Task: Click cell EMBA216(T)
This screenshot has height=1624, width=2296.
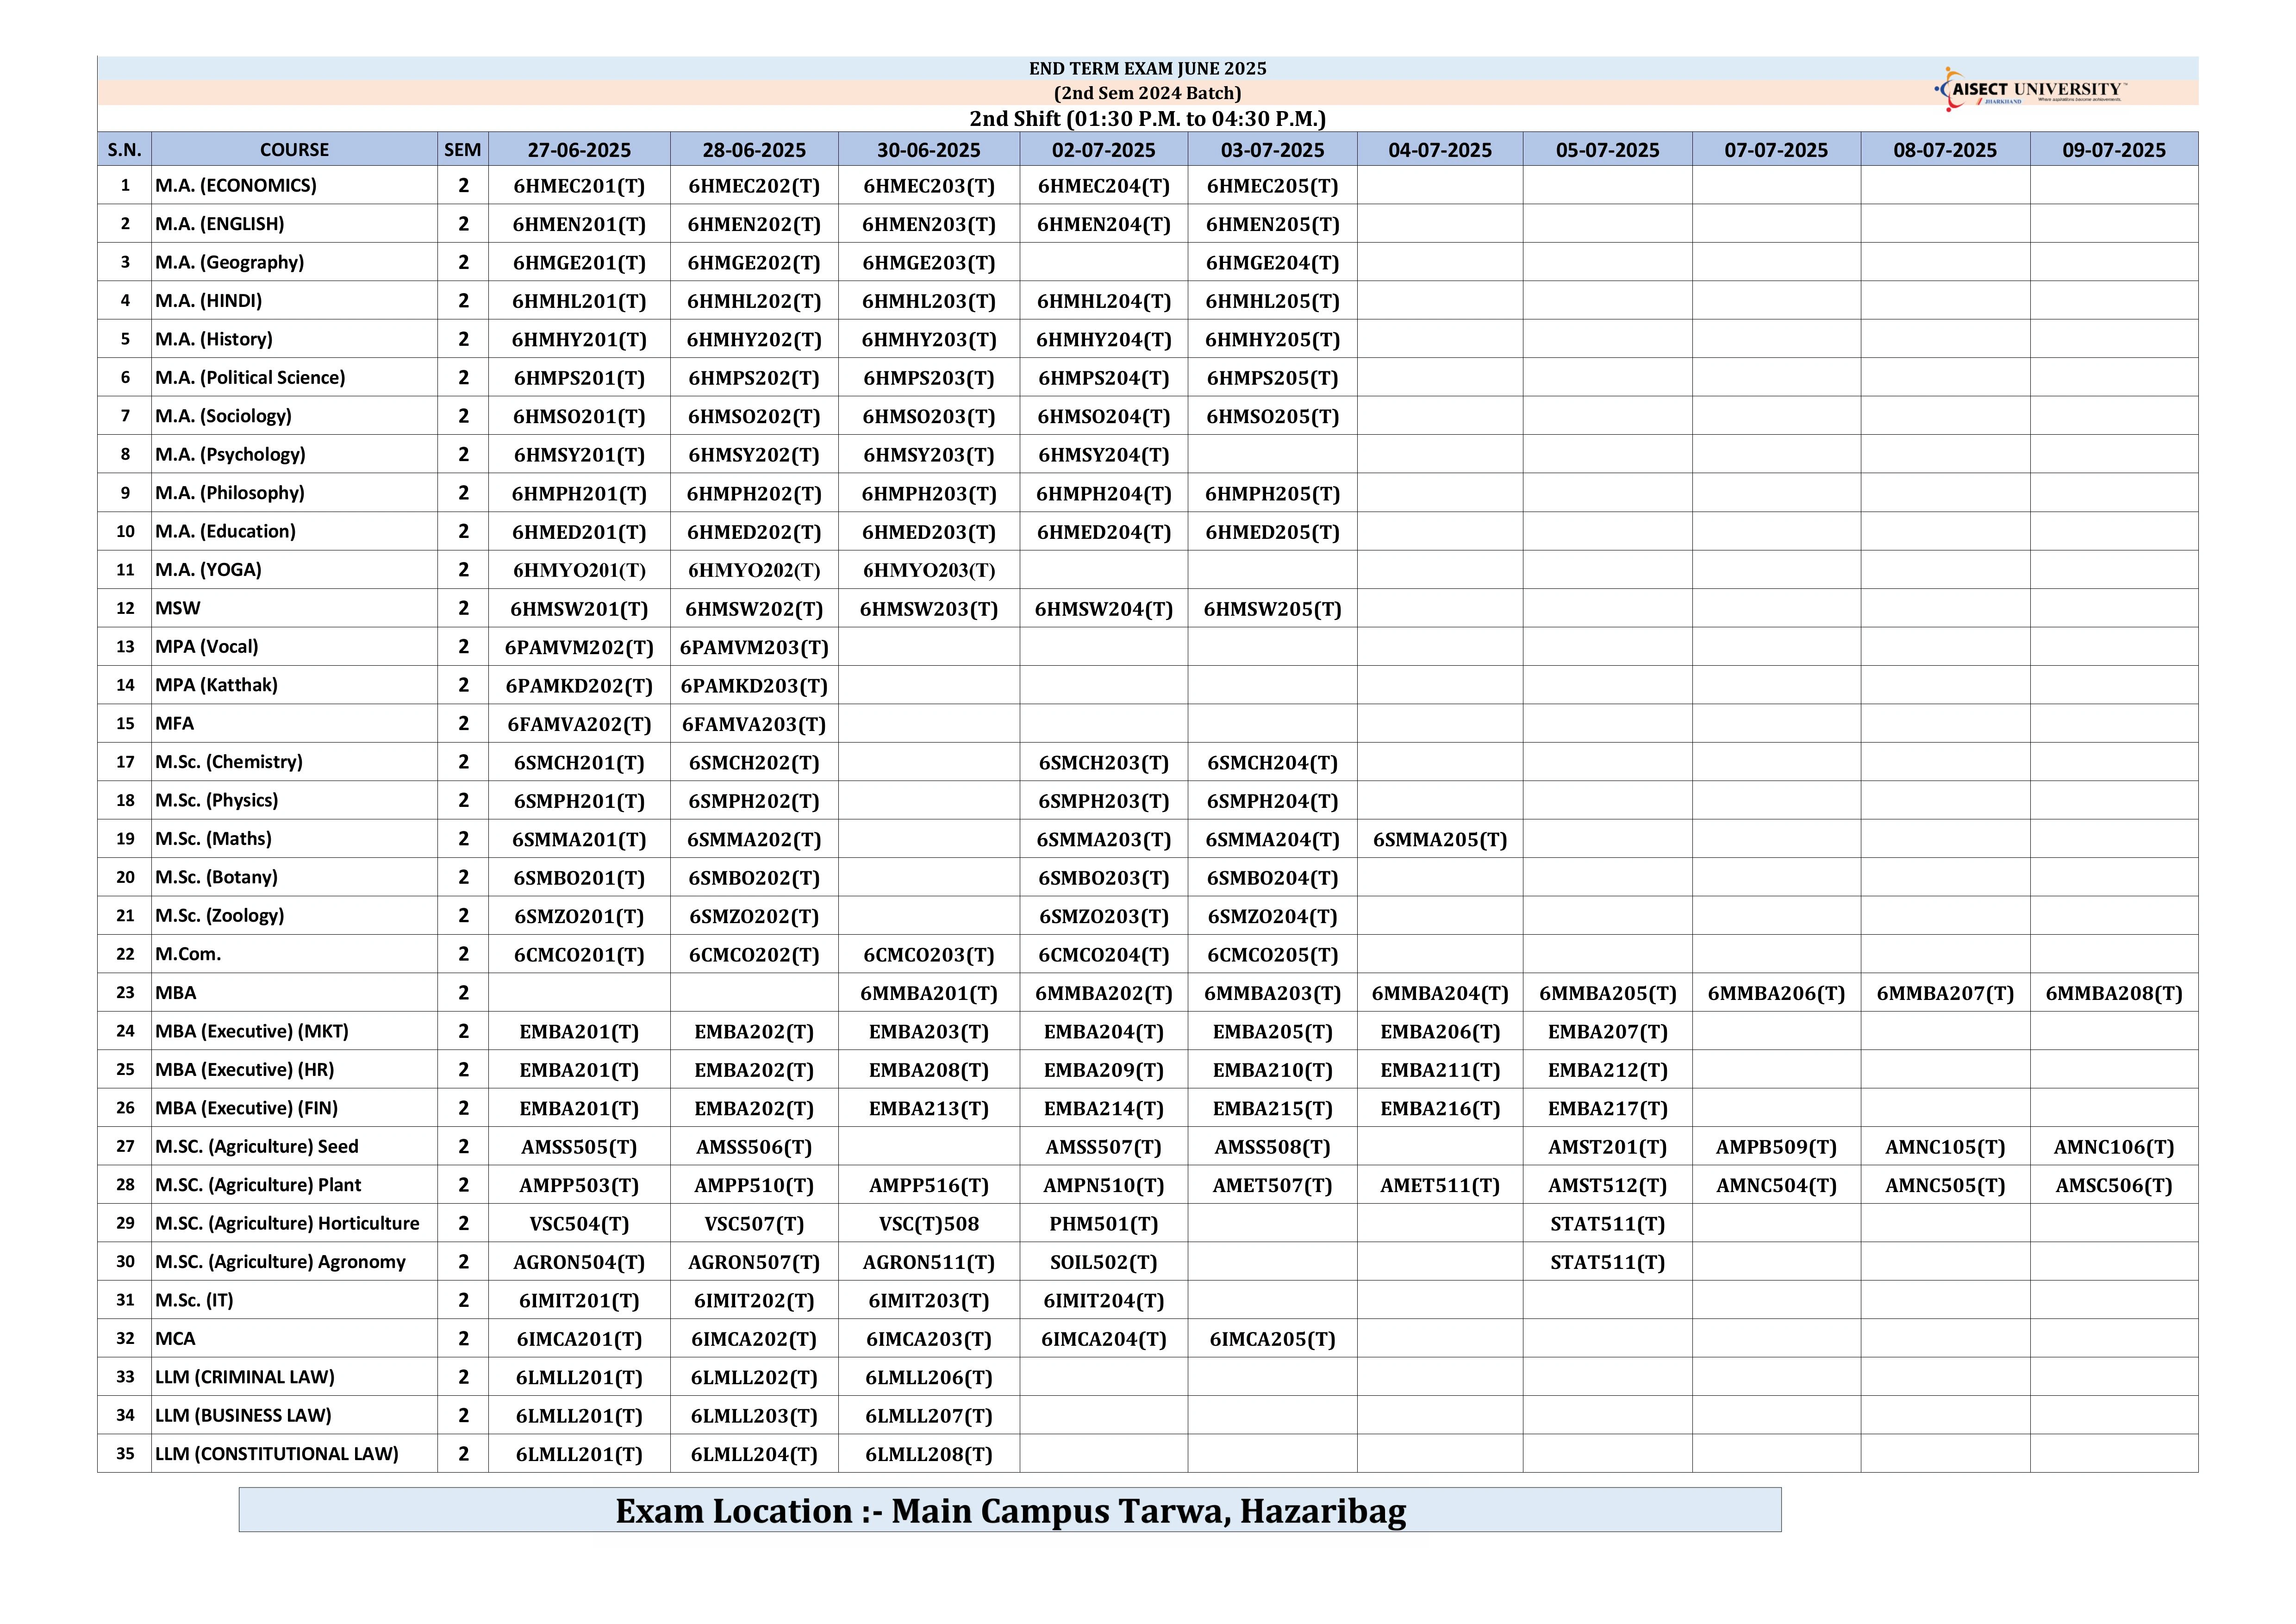Action: (1440, 1108)
